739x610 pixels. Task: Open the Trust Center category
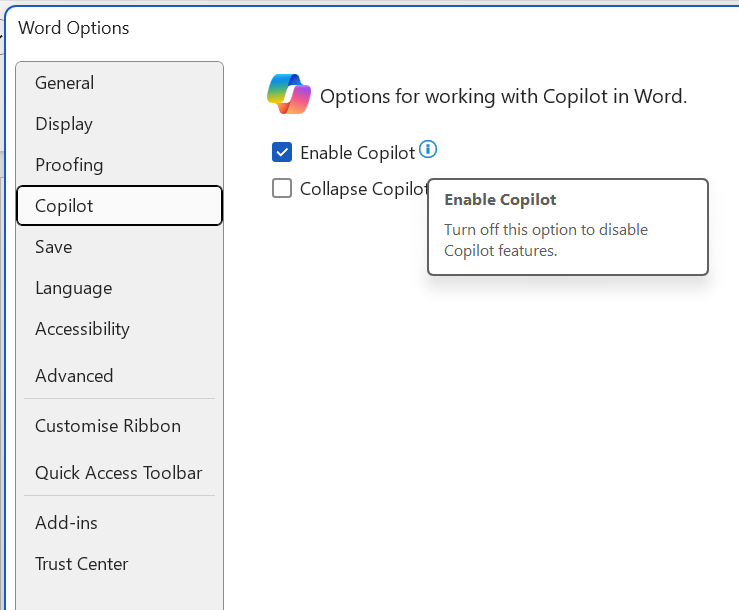[119, 564]
